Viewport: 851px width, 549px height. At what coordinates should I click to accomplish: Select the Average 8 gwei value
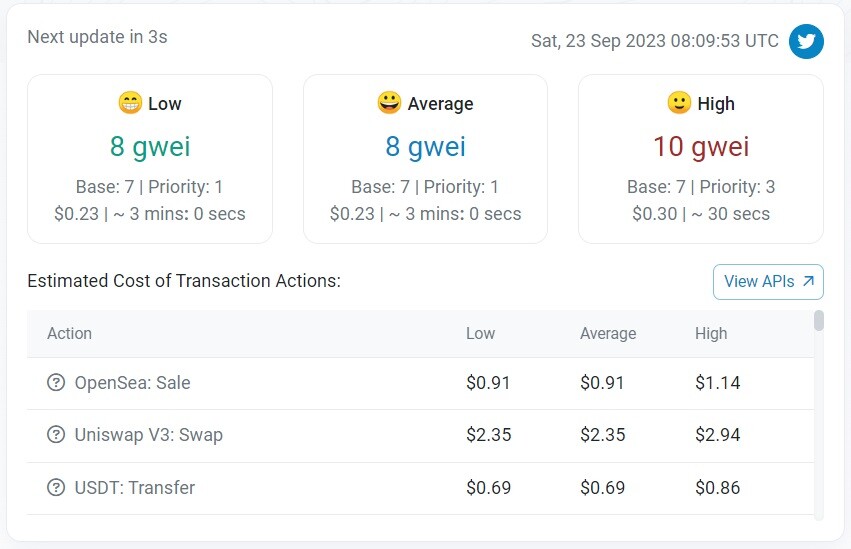tap(426, 146)
